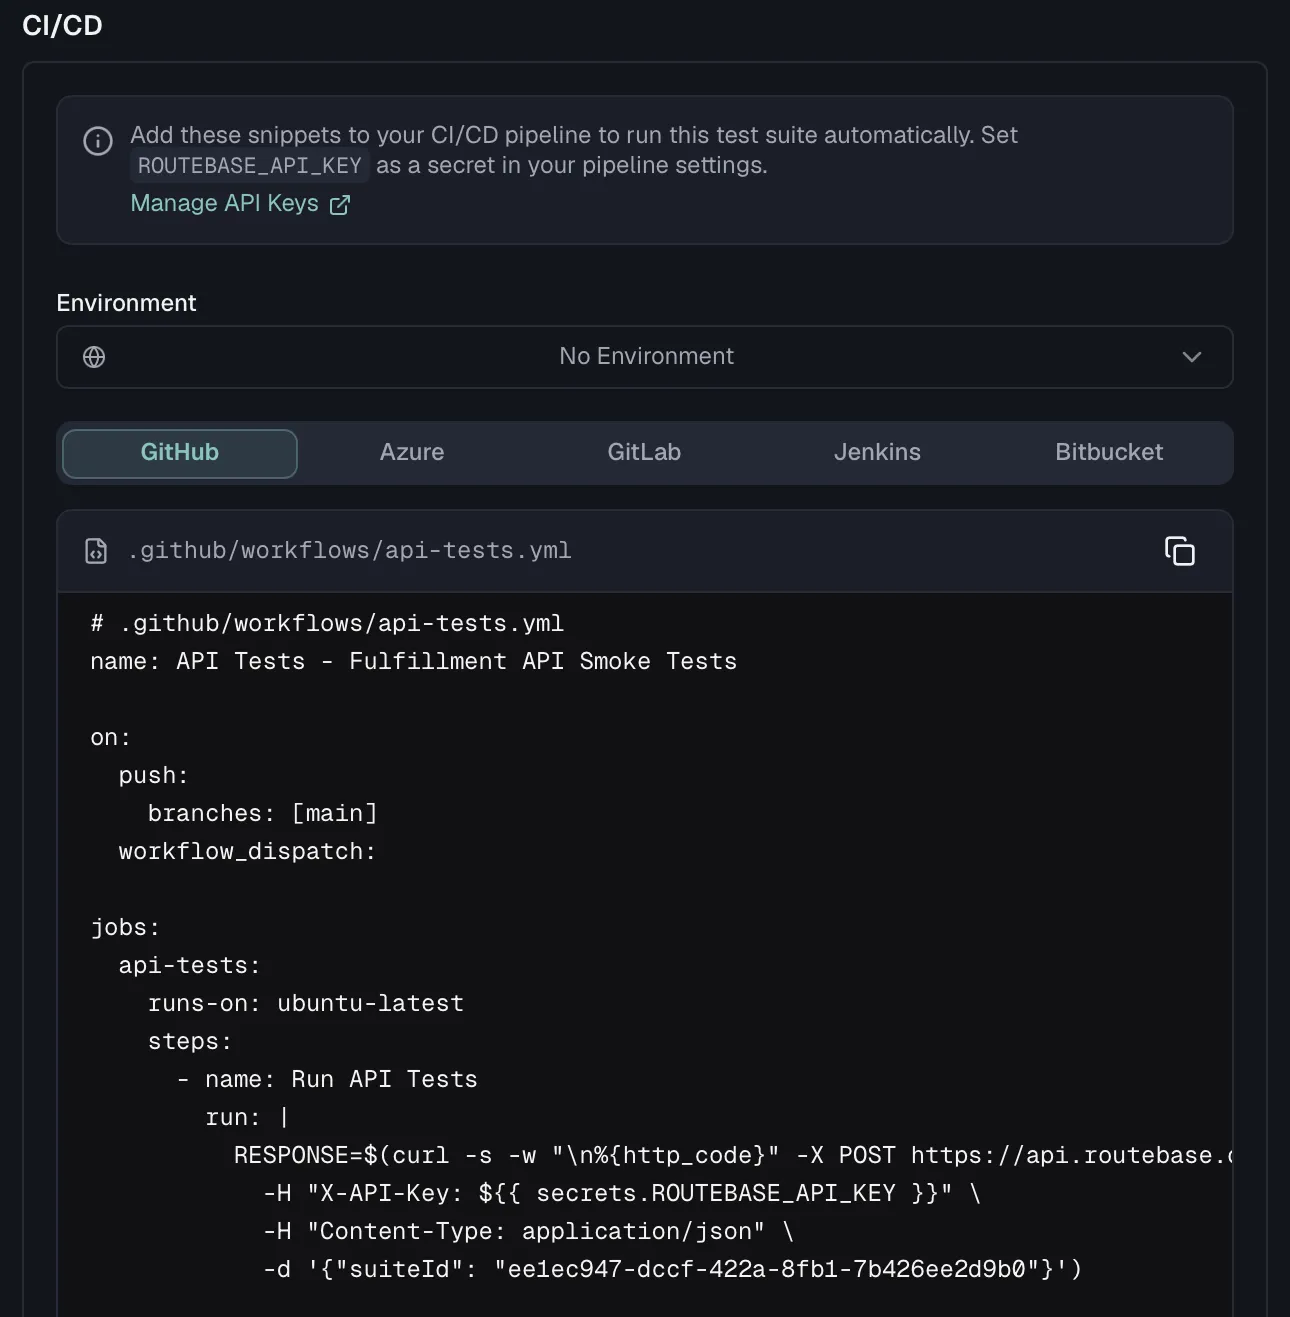1290x1317 pixels.
Task: Click the info circle icon in the notice
Action: (x=98, y=141)
